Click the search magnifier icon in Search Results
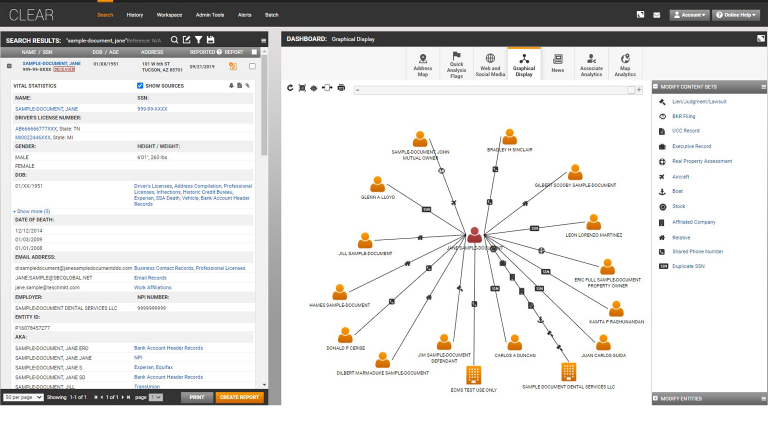Screen dimensions: 768x432 coord(174,39)
